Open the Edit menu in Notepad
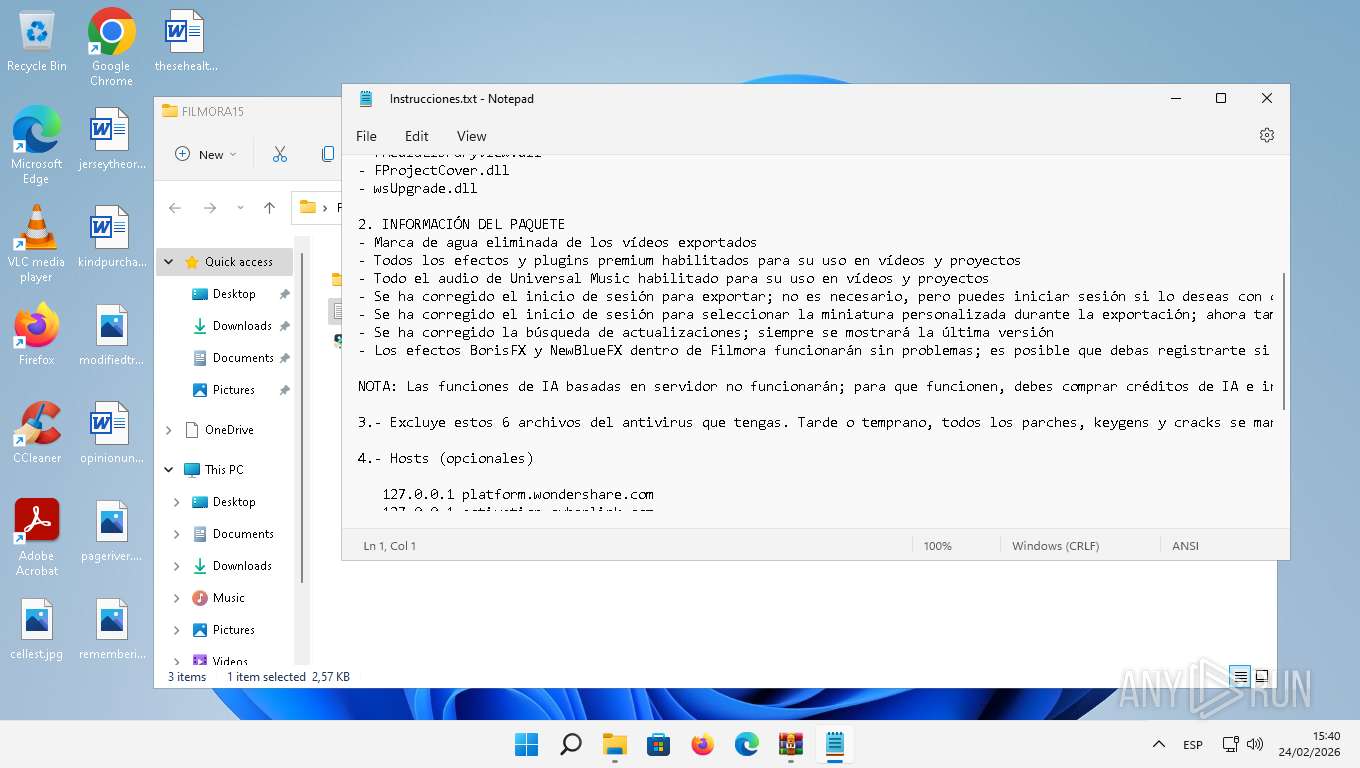The image size is (1360, 768). pyautogui.click(x=417, y=136)
